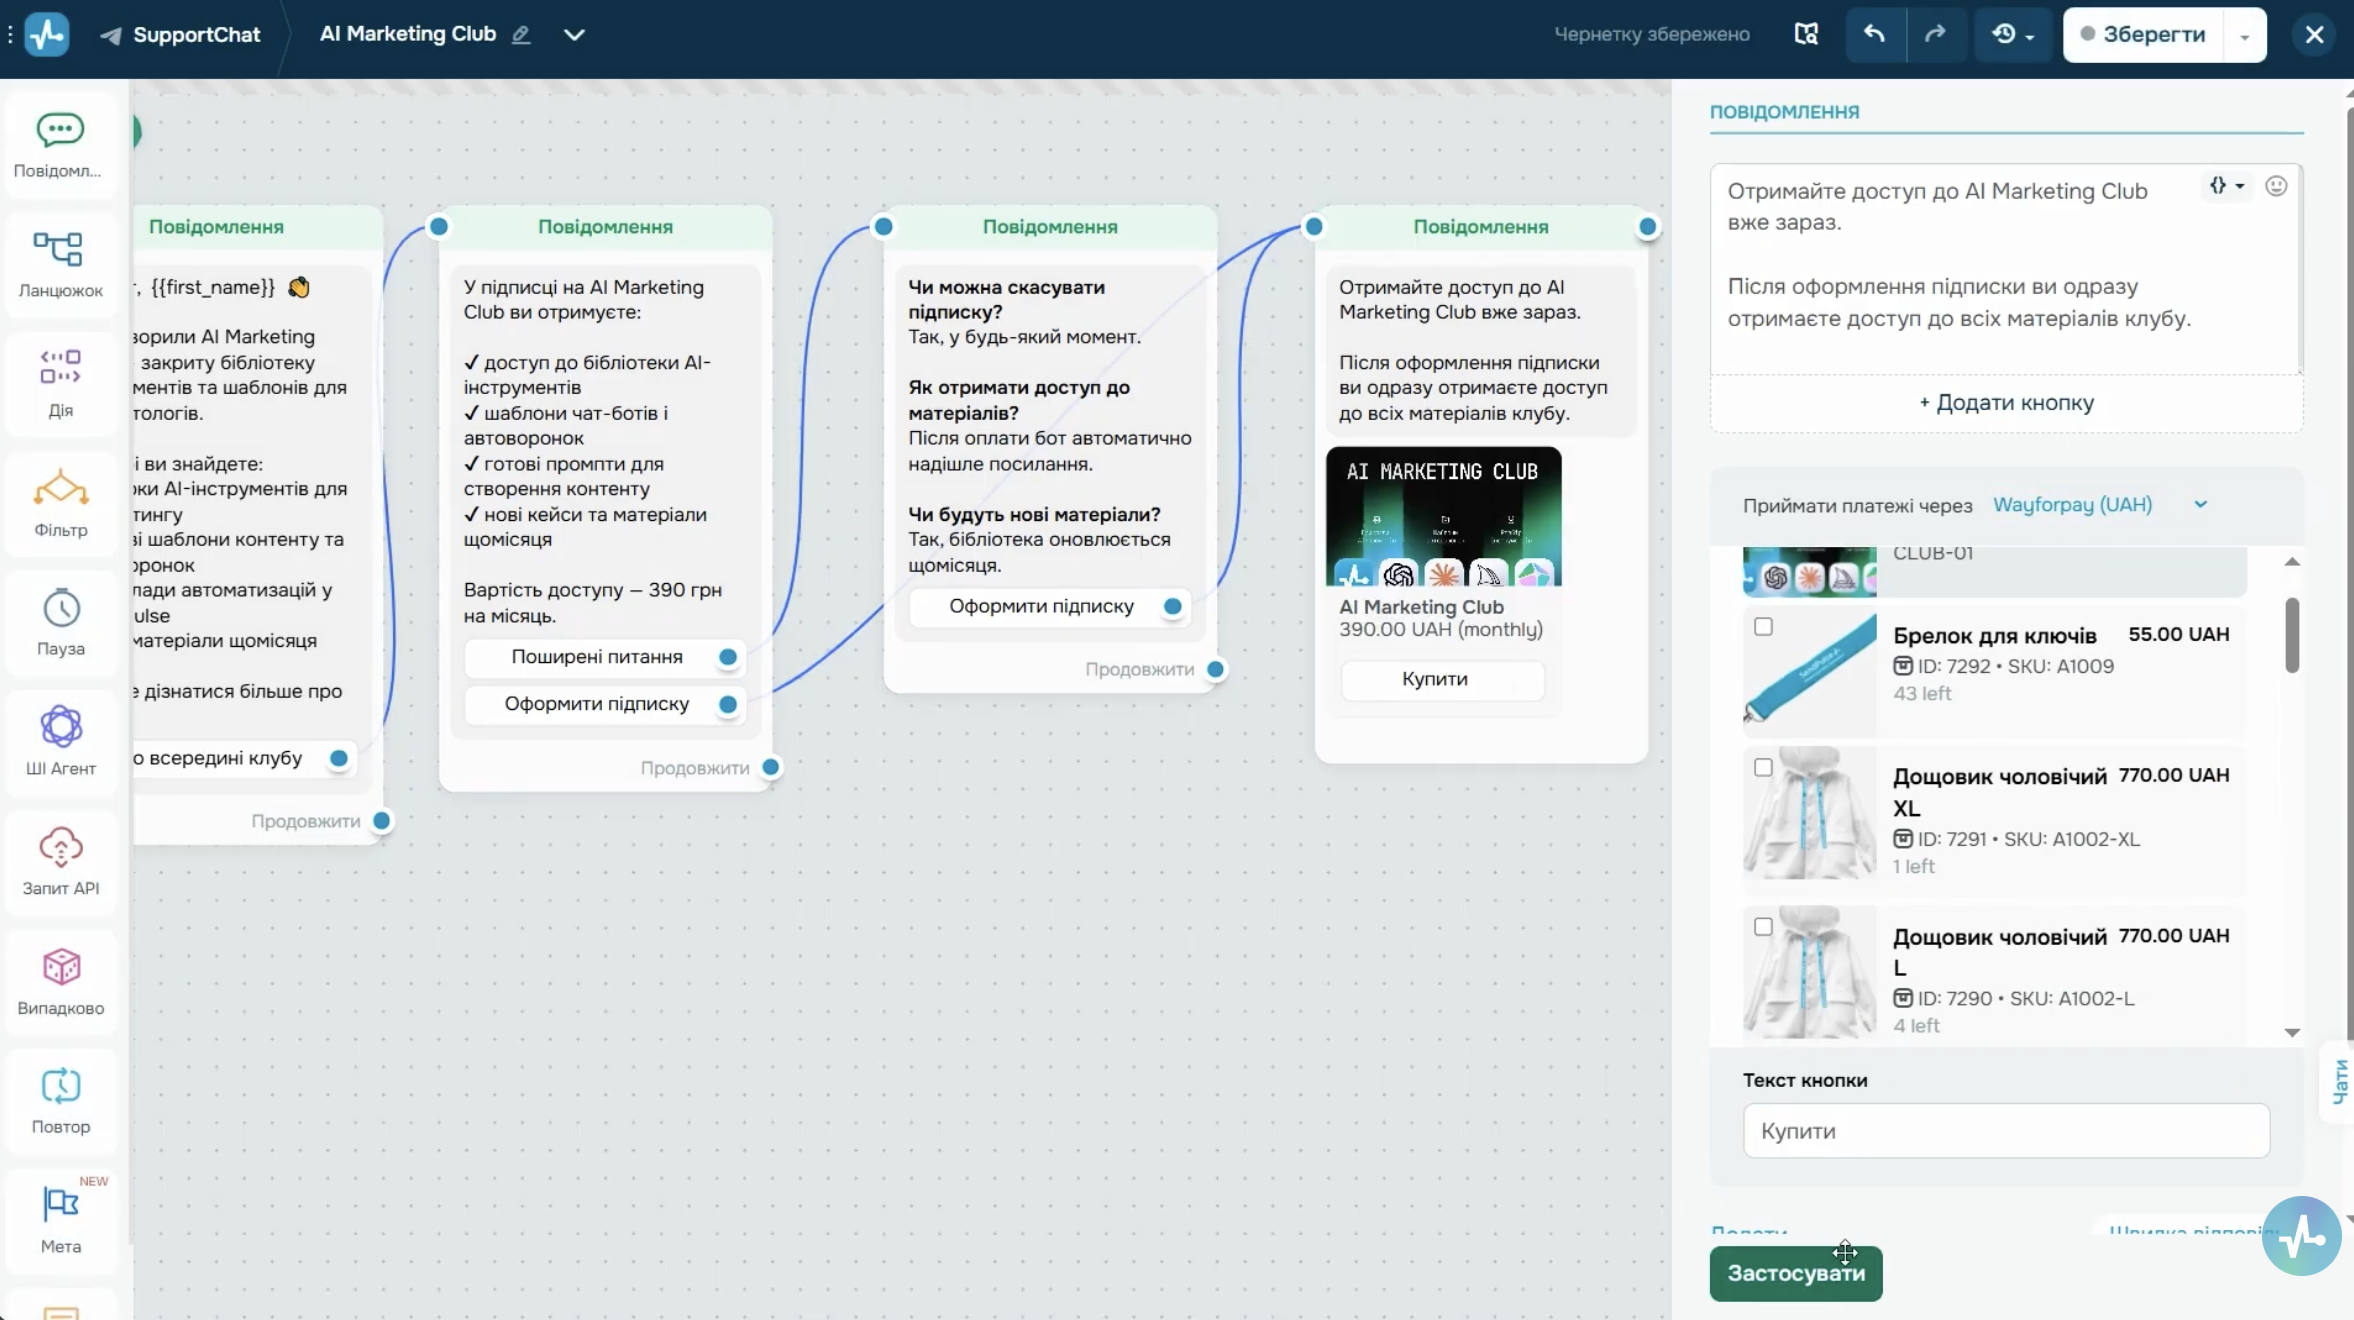Close the flow builder with the X
This screenshot has width=2354, height=1320.
[x=2314, y=35]
